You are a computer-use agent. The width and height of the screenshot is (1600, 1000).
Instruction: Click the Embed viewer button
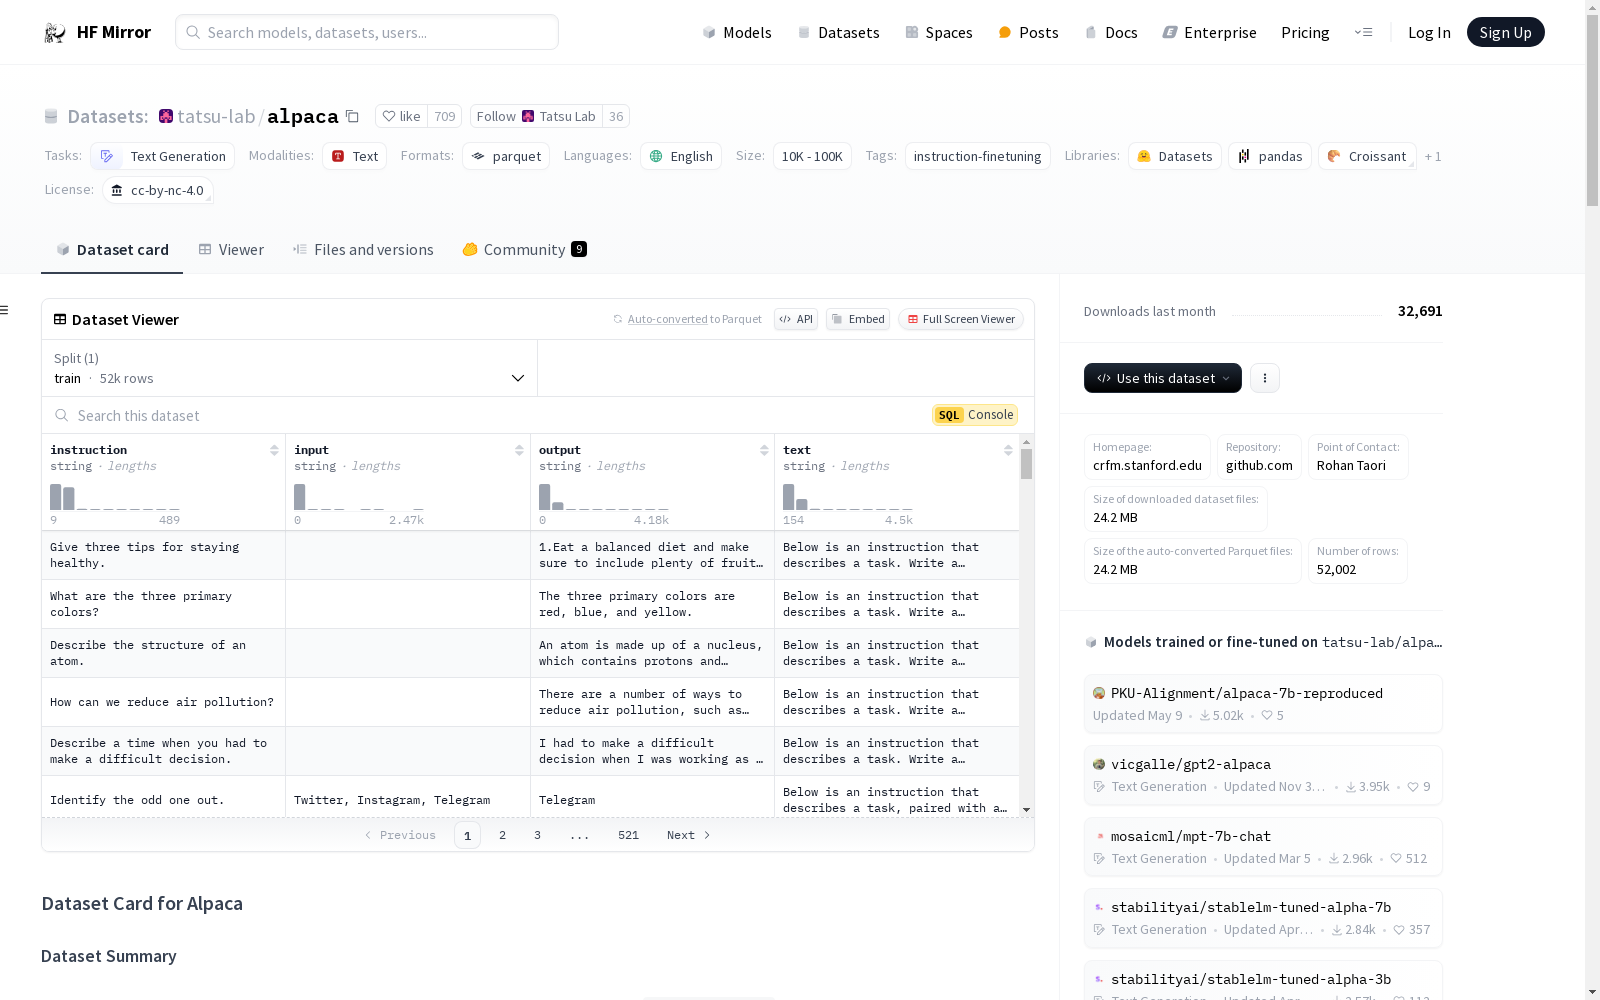pyautogui.click(x=858, y=319)
